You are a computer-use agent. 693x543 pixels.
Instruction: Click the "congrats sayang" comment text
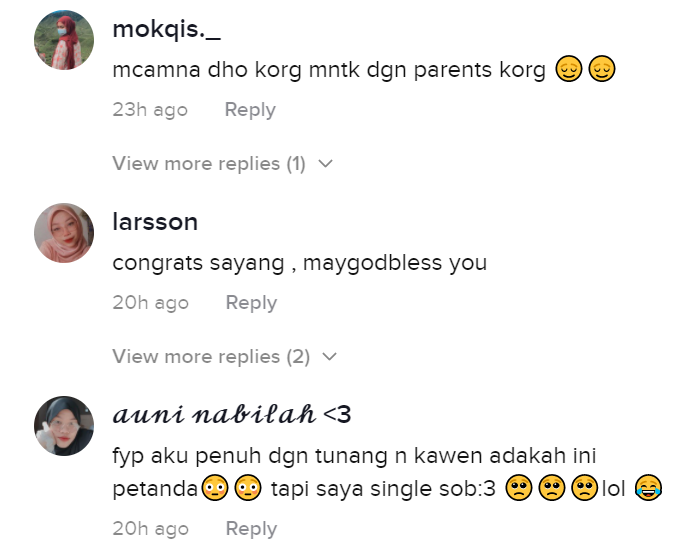tap(300, 264)
